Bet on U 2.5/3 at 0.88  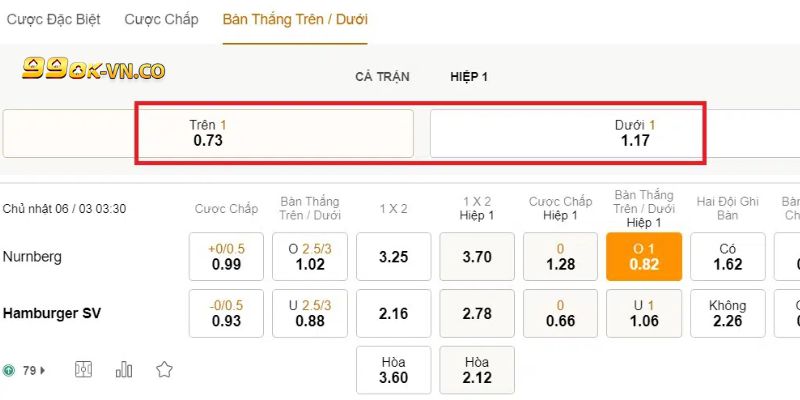click(x=310, y=313)
